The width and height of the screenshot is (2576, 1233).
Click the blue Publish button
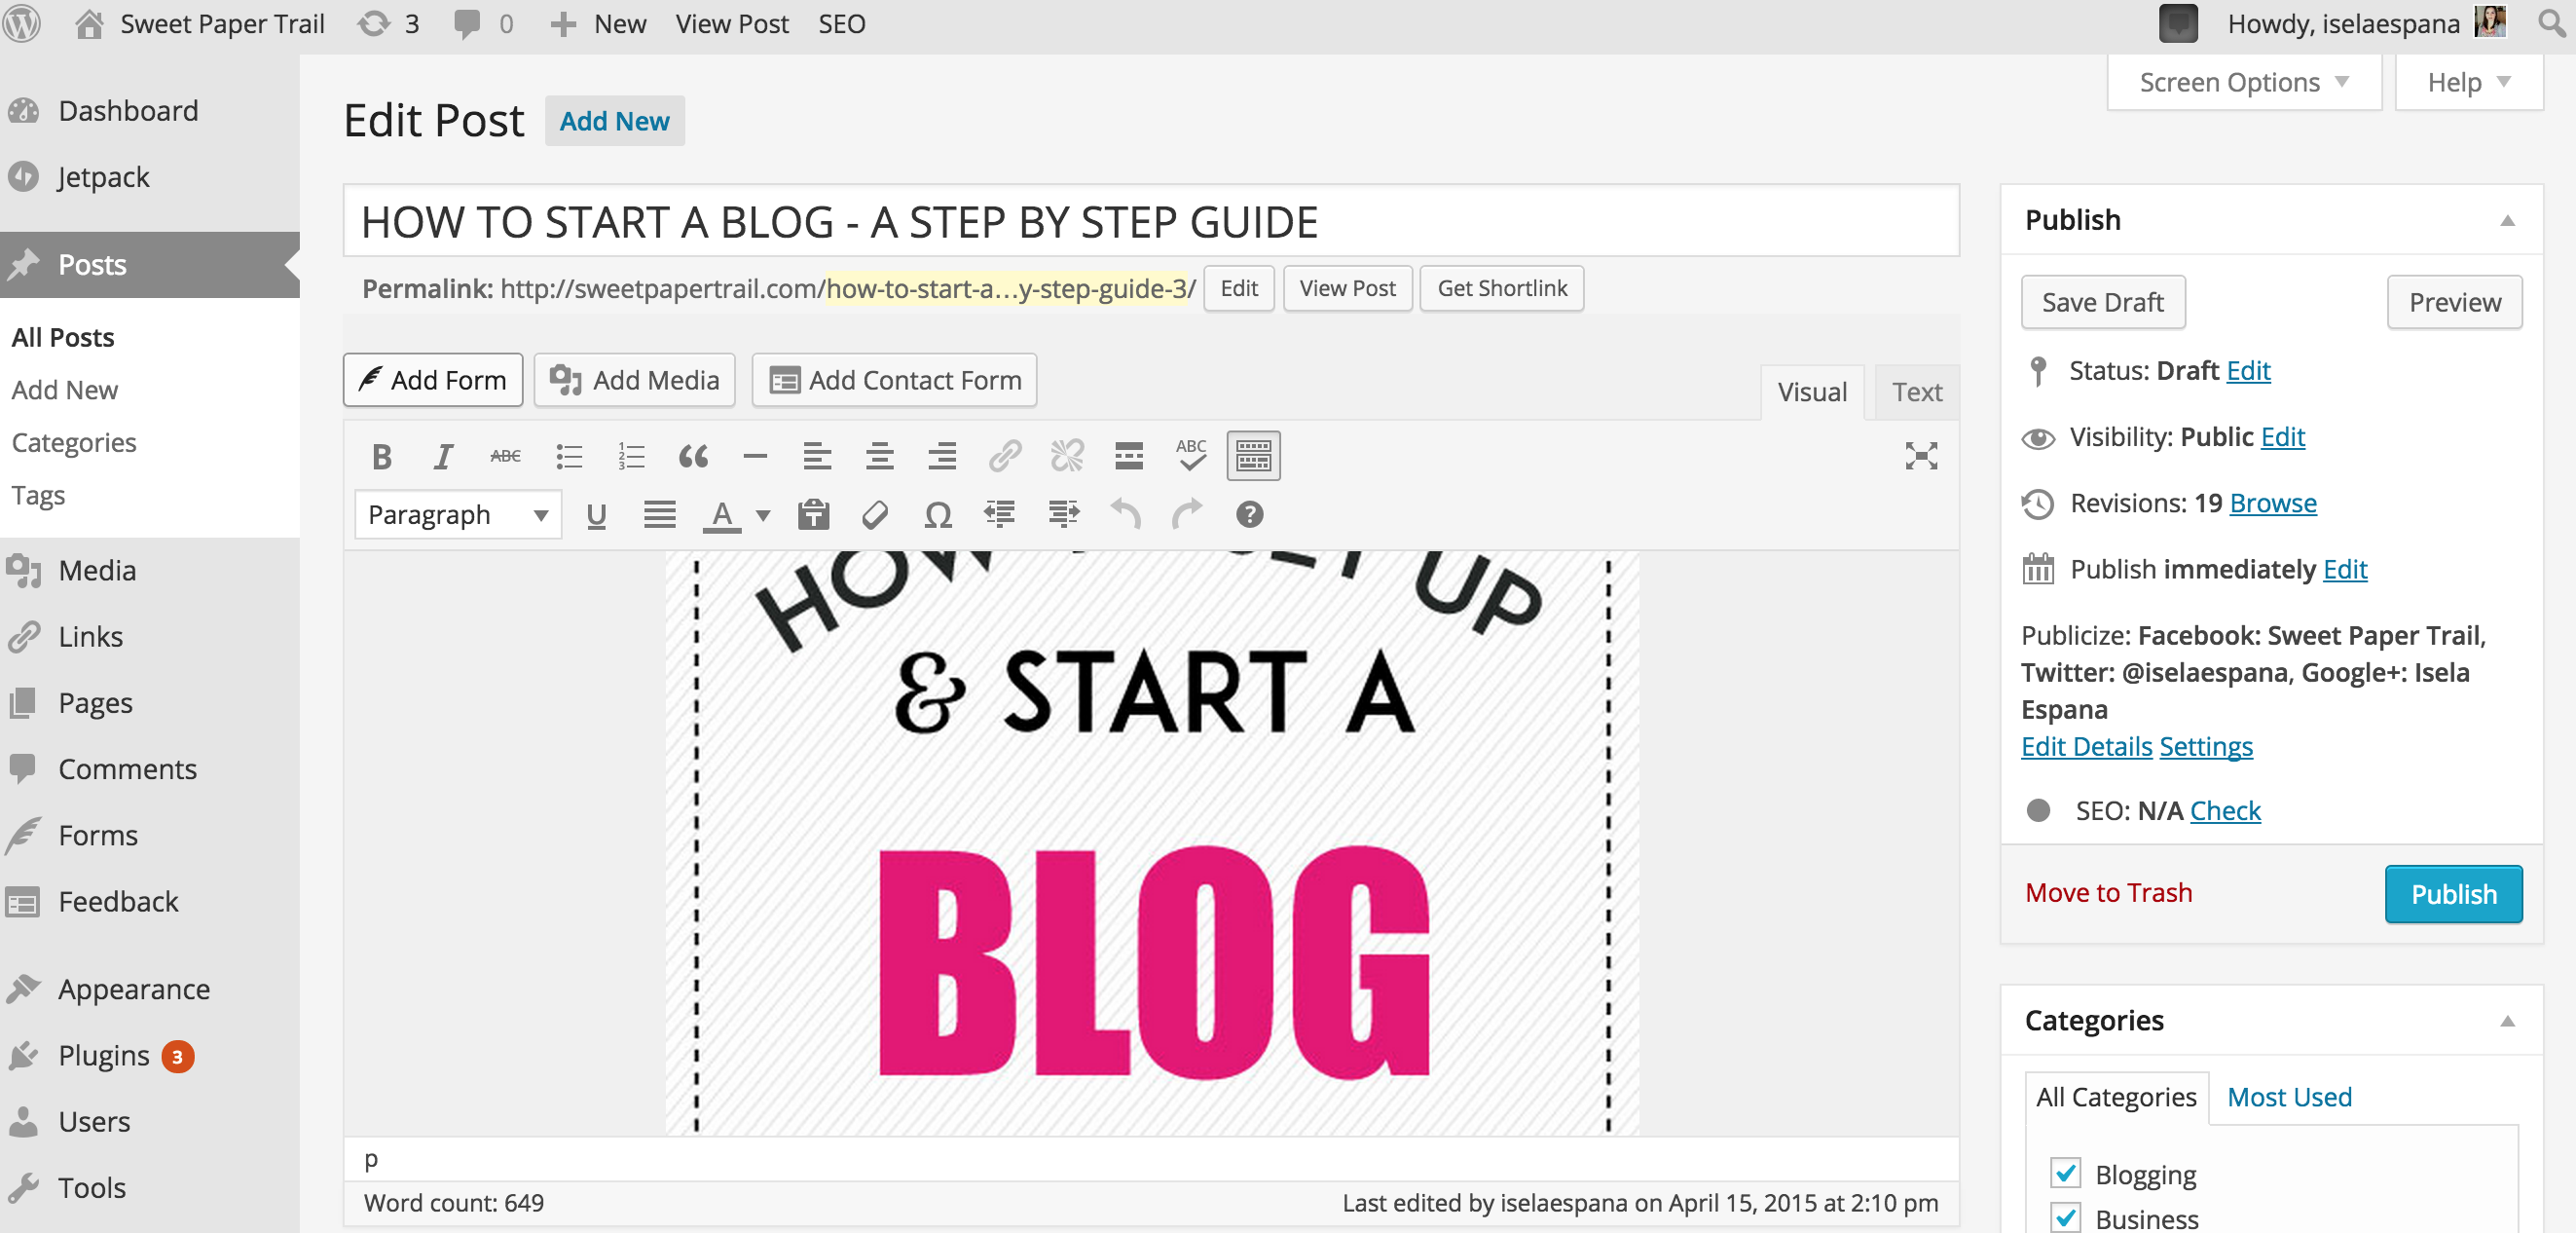2452,894
